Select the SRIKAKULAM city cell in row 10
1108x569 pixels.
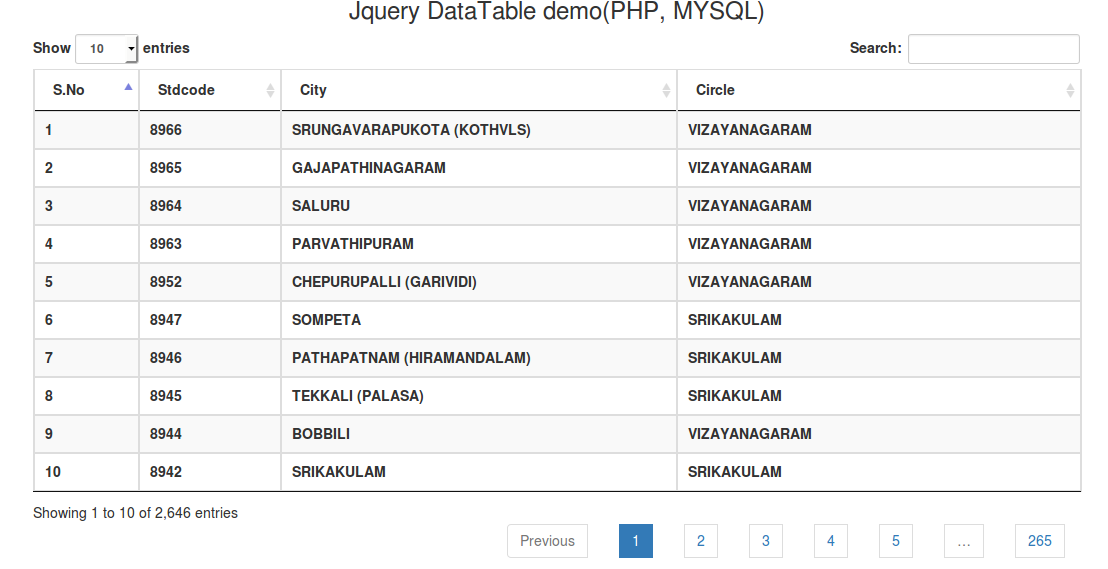click(x=479, y=472)
